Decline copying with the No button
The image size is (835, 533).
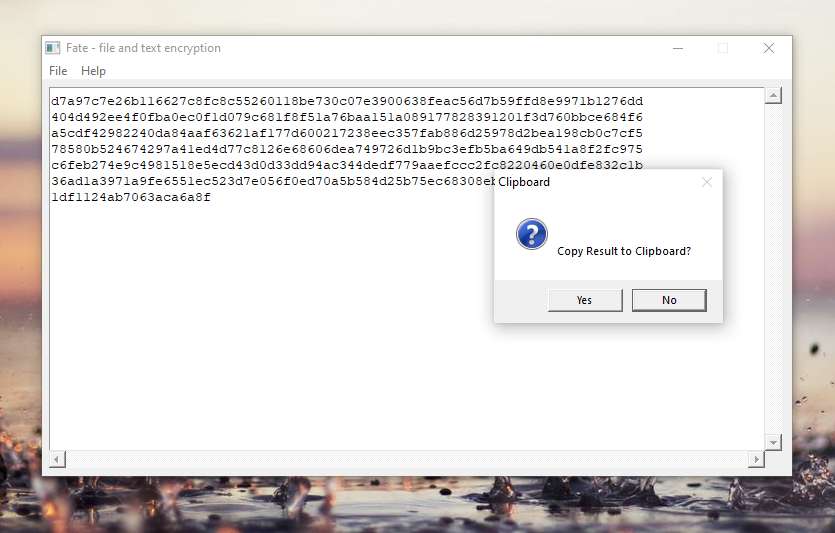(x=669, y=300)
